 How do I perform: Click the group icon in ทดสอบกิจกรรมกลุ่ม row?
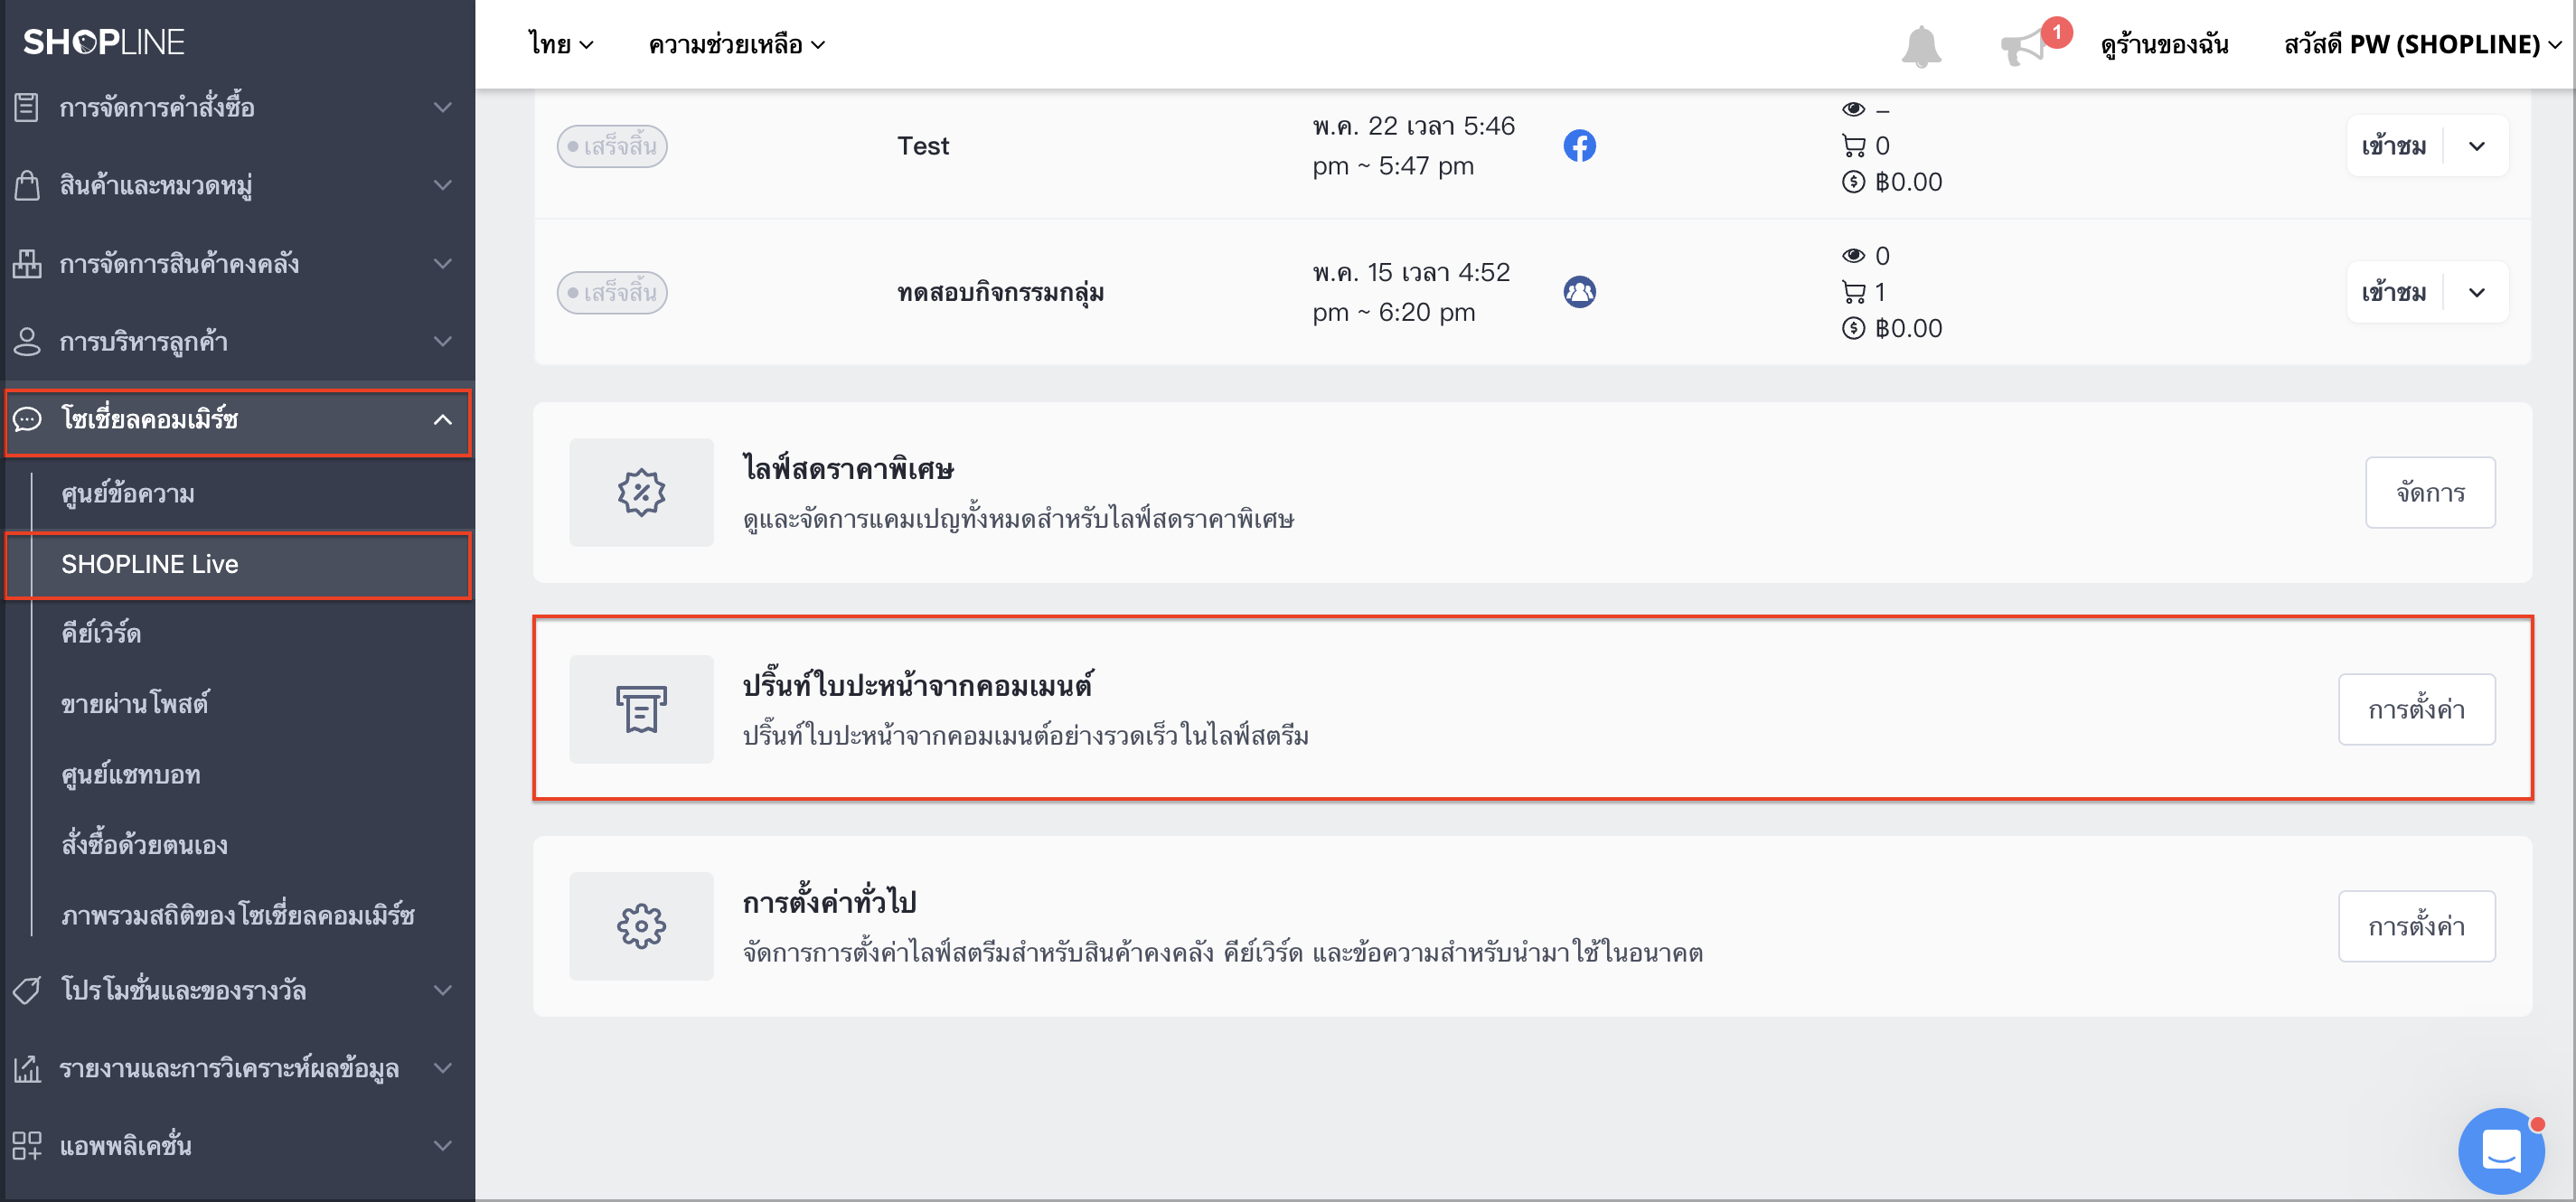[x=1579, y=292]
